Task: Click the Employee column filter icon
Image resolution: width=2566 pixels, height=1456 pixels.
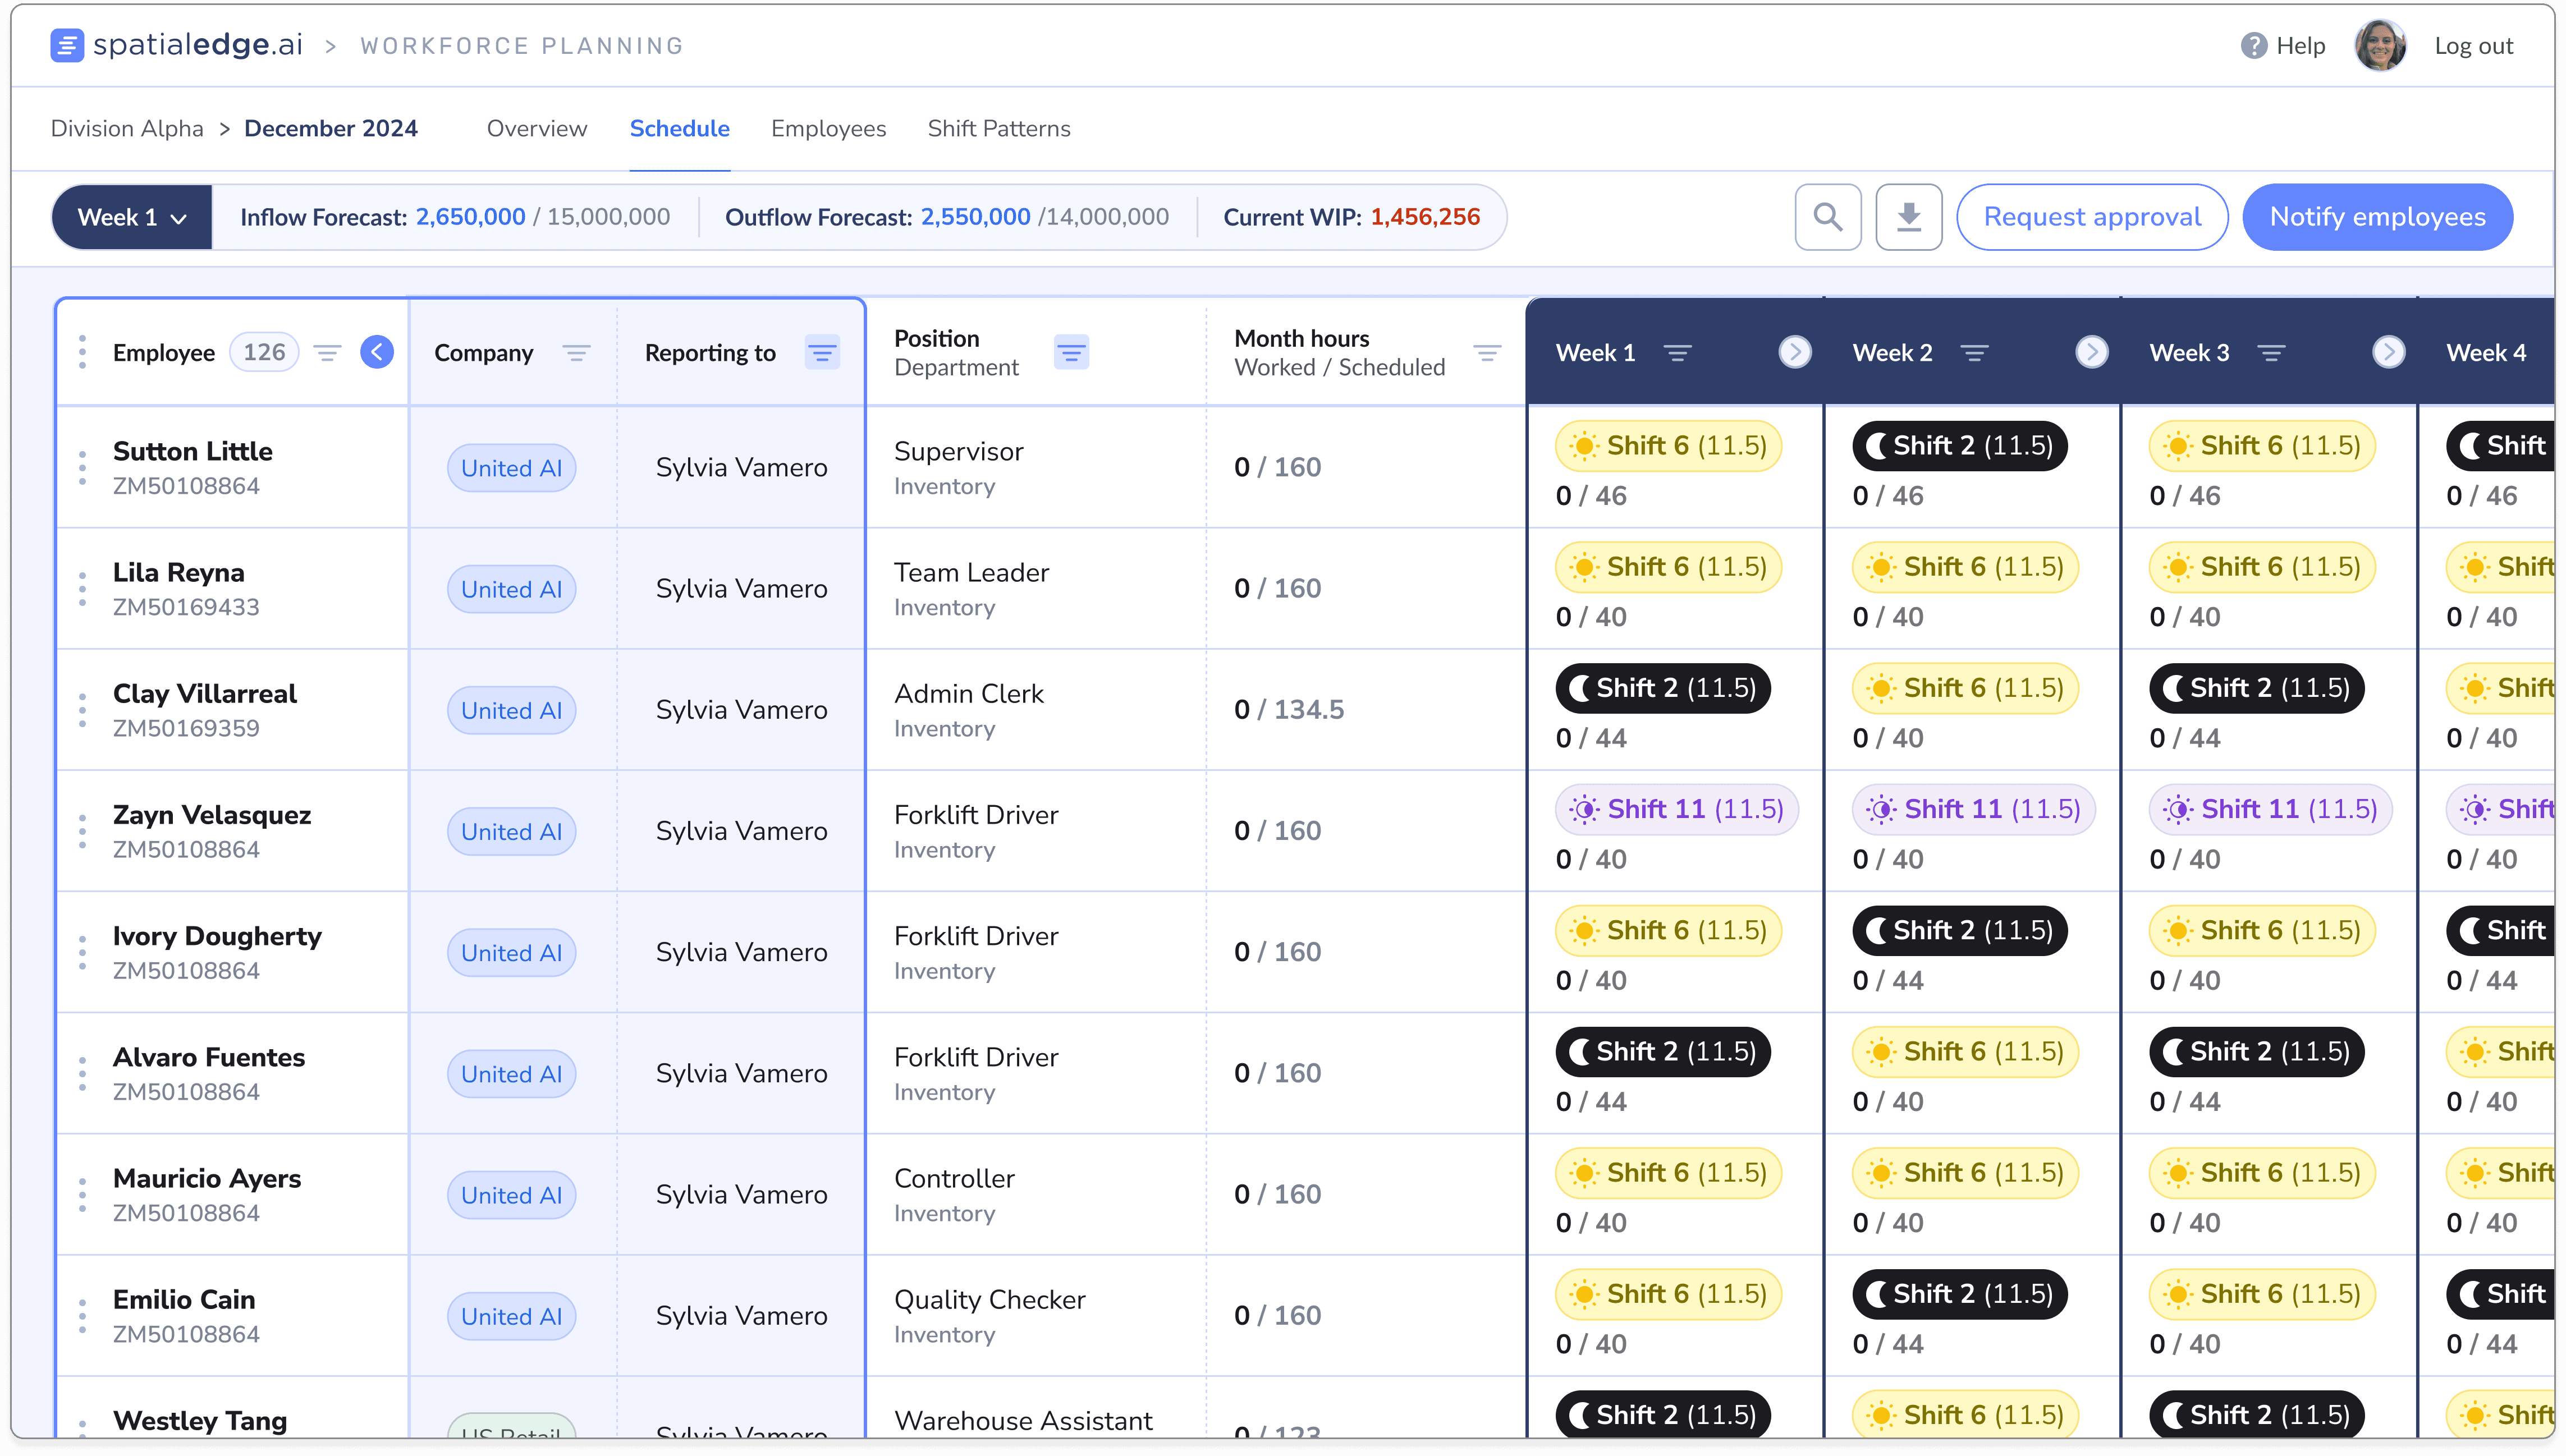Action: point(327,353)
